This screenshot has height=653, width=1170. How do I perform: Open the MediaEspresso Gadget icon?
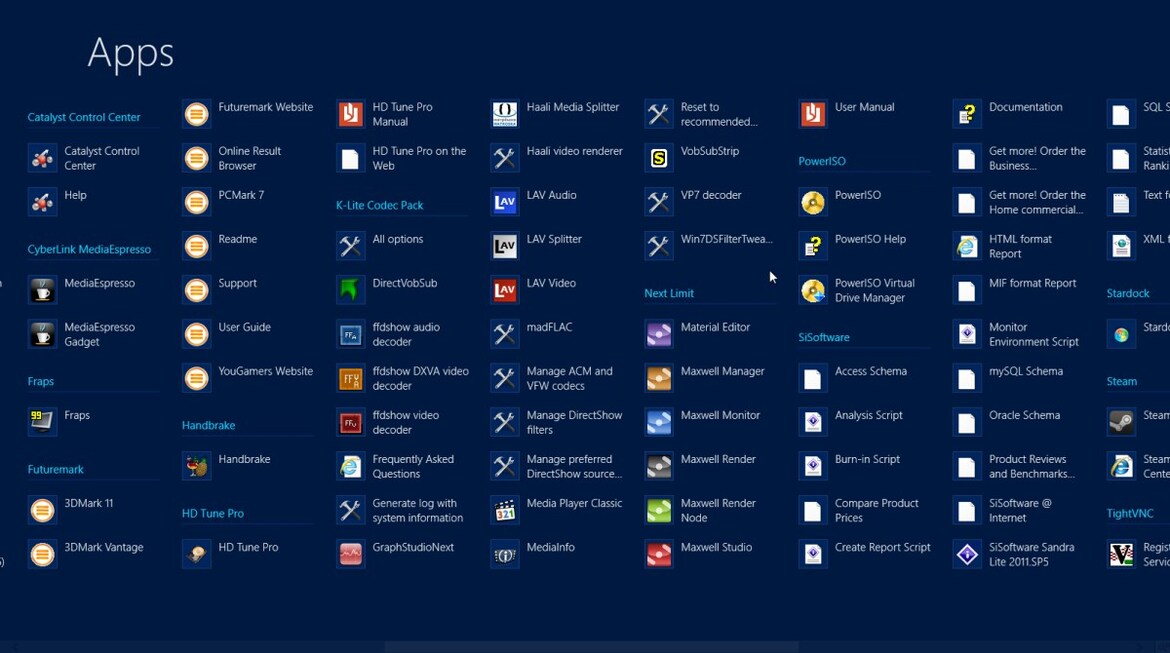(43, 334)
